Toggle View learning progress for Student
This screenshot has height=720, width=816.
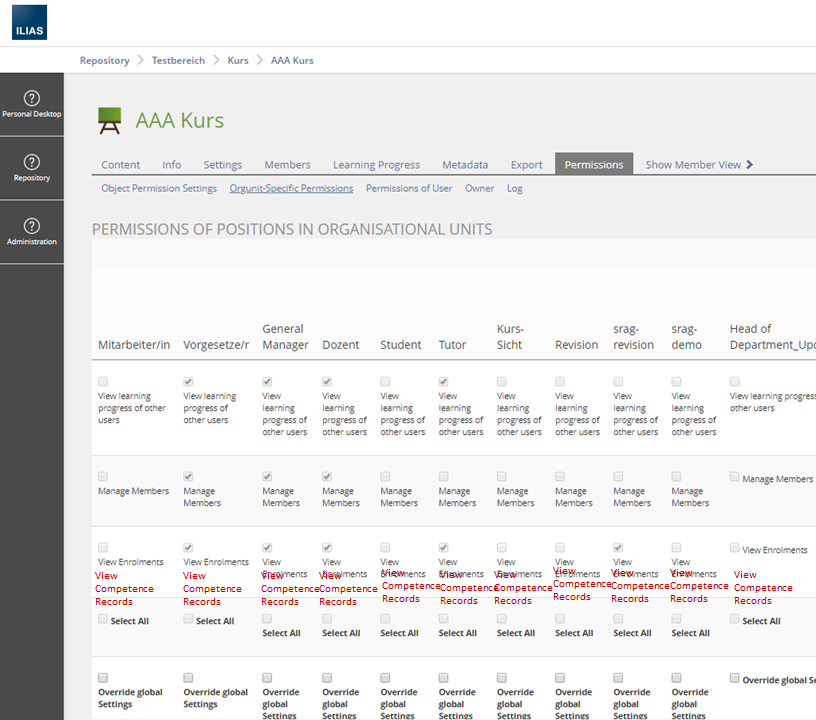click(385, 382)
